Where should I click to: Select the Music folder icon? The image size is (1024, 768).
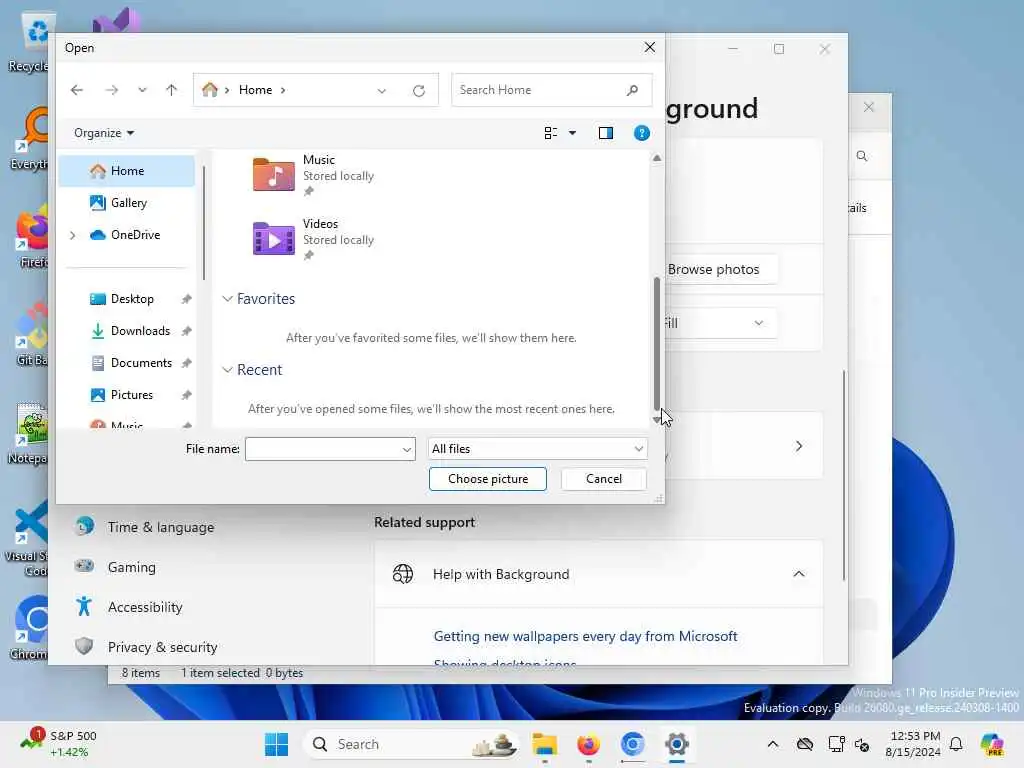coord(273,175)
